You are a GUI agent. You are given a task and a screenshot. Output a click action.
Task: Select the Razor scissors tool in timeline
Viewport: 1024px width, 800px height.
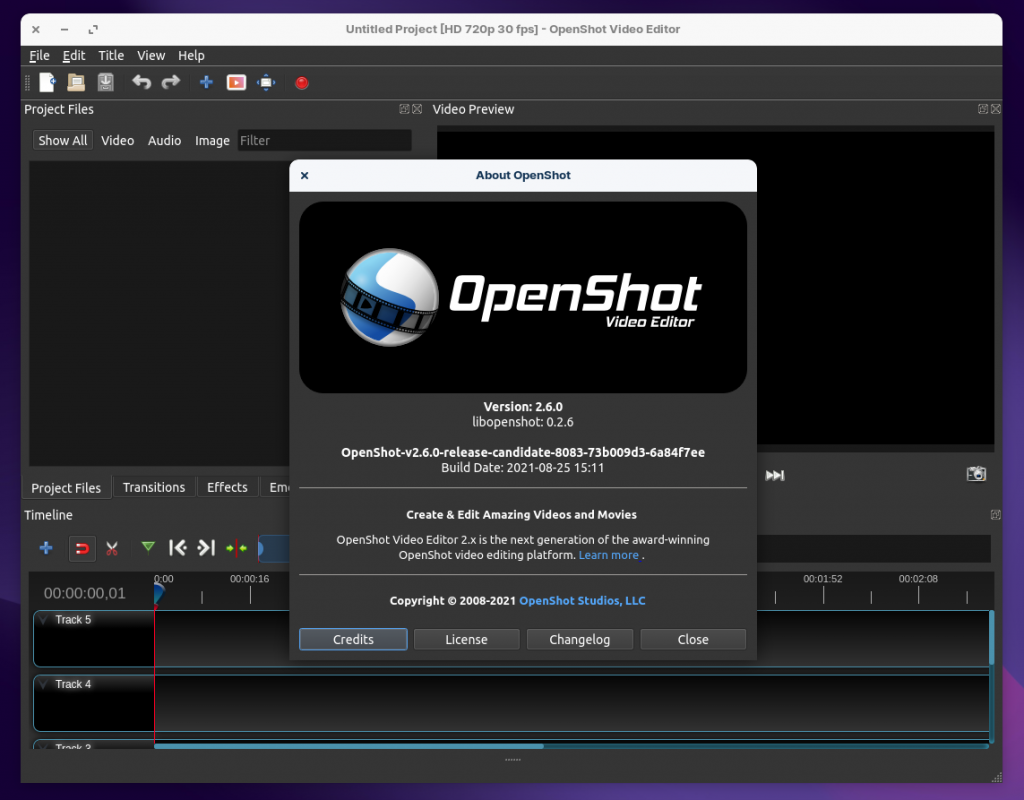point(112,548)
